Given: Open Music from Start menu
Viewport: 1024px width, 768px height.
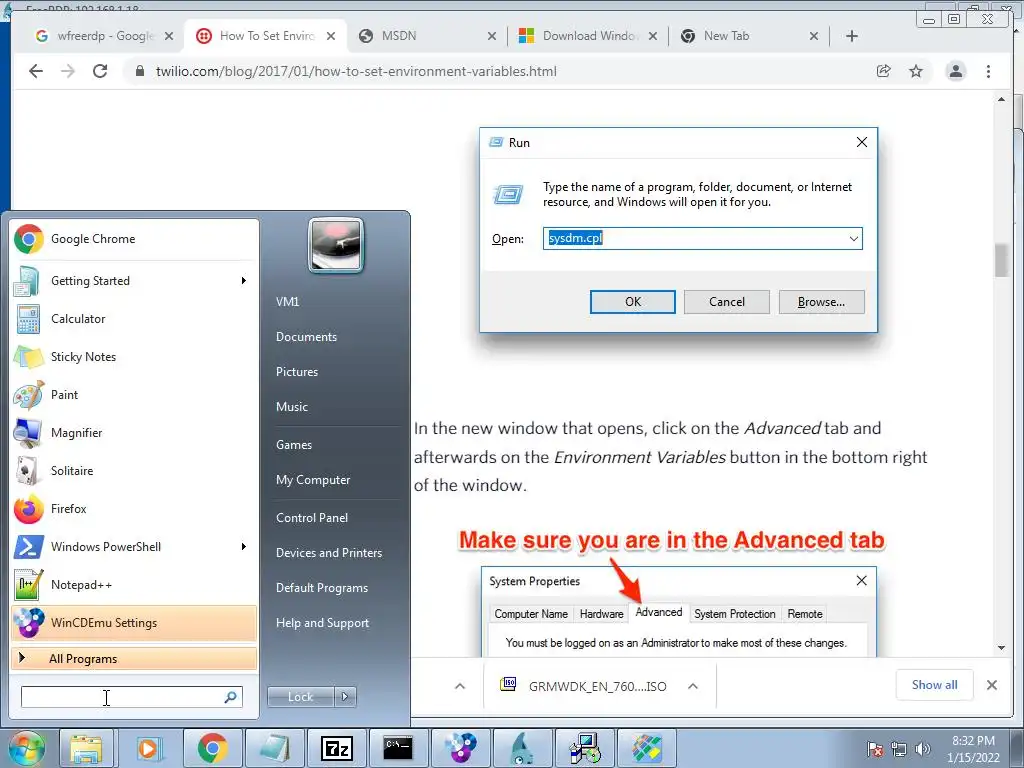Looking at the screenshot, I should [x=292, y=407].
